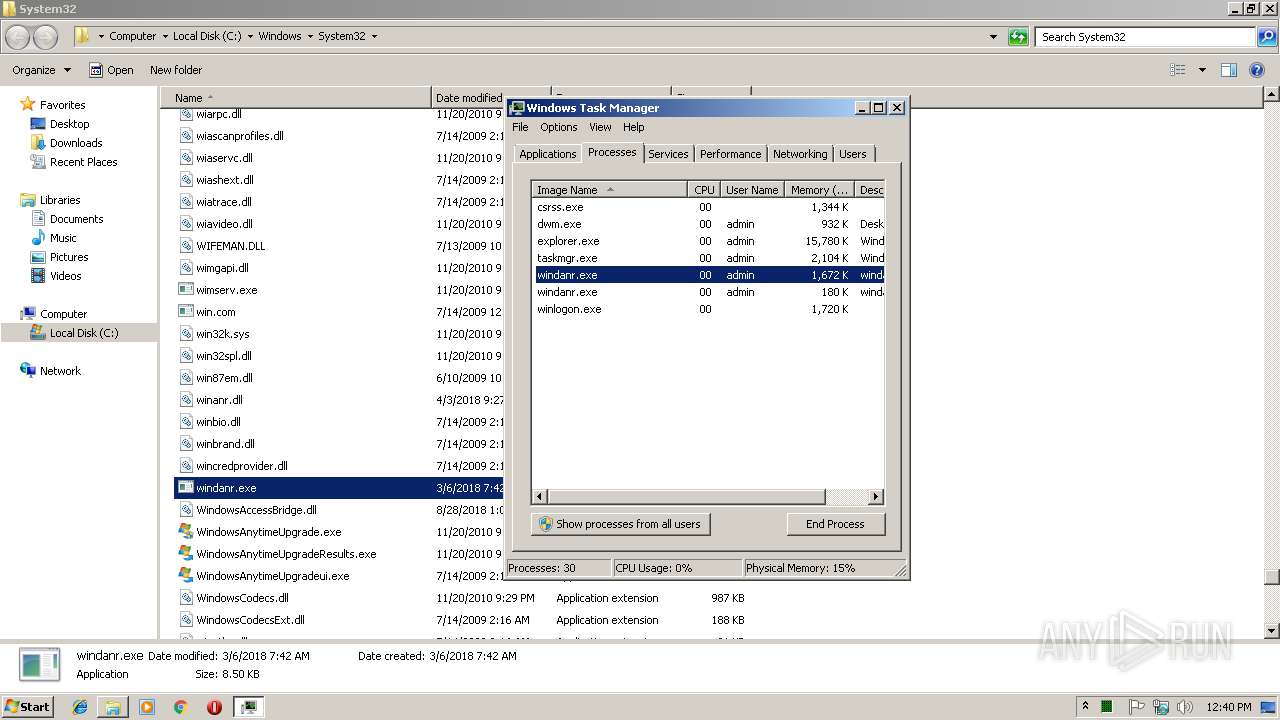
Task: Click the search magnifier icon
Action: [x=1267, y=37]
